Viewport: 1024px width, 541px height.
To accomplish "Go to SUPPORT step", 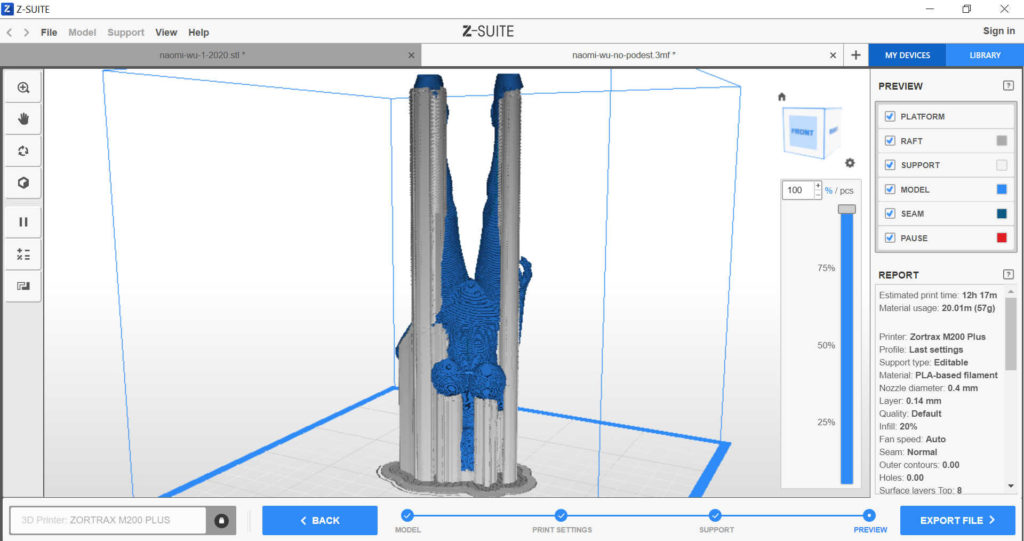I will (715, 516).
